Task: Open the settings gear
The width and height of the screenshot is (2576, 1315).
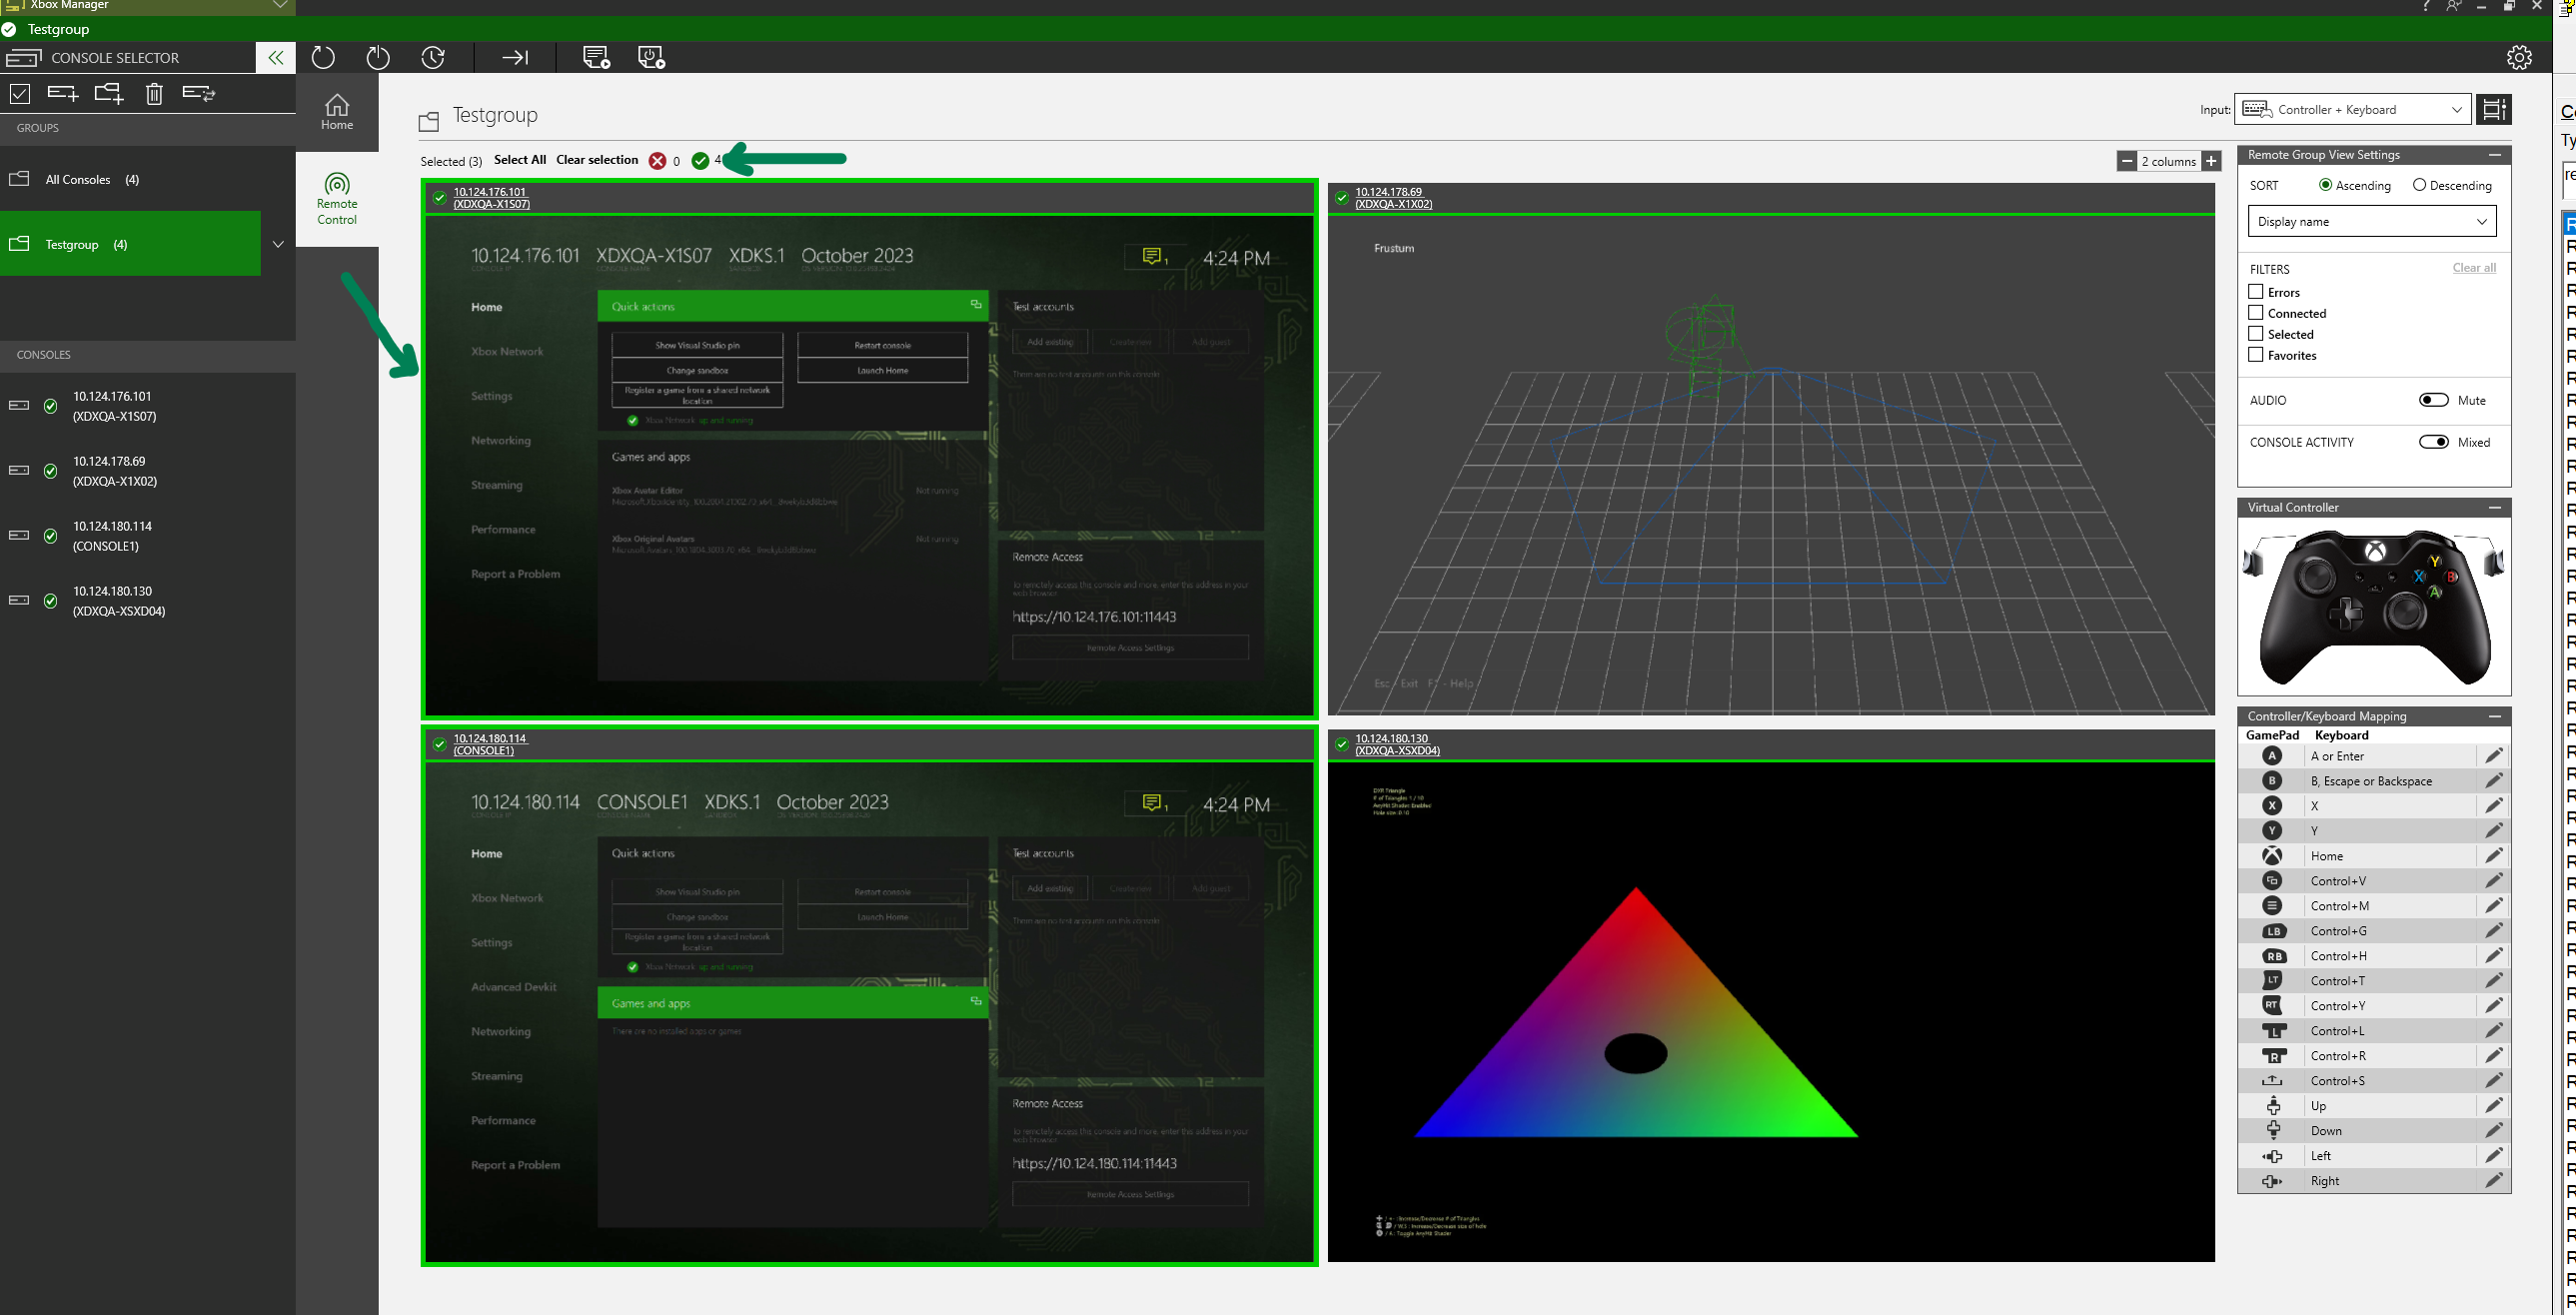Action: point(2519,58)
